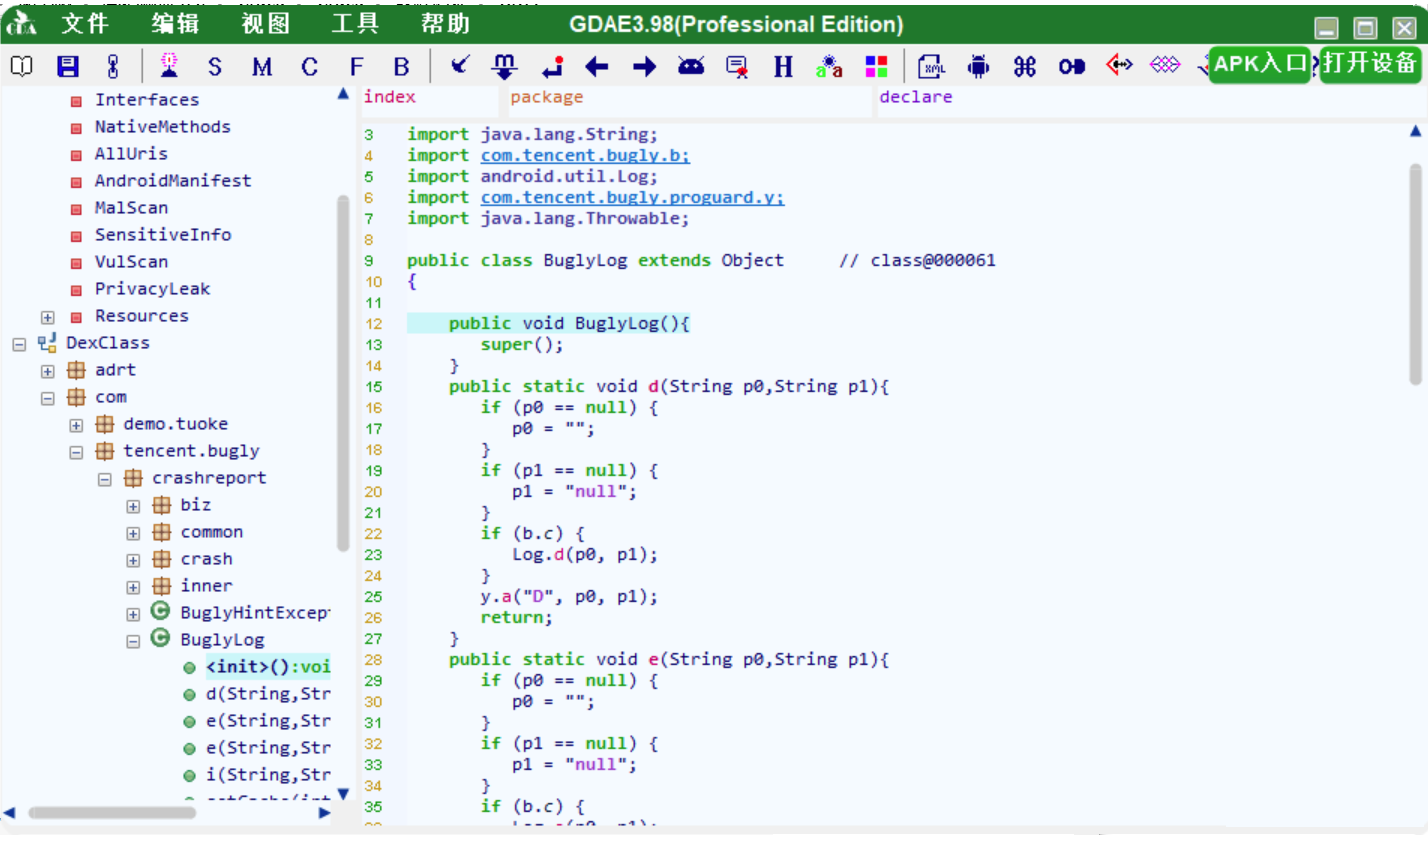Select the VulScan tree item
The image size is (1428, 863).
(x=131, y=262)
